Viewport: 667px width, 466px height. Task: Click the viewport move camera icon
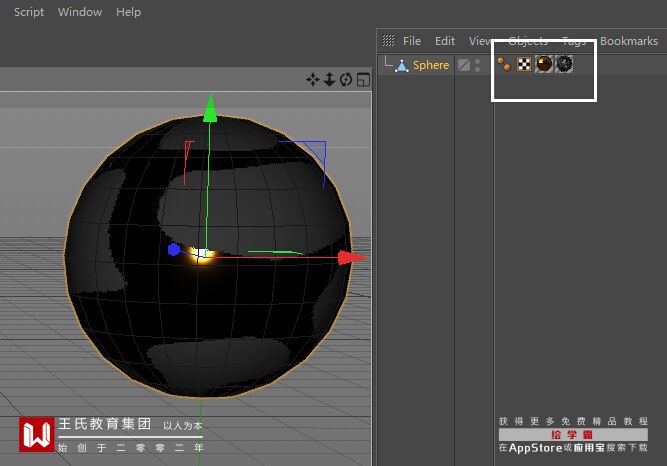point(313,80)
